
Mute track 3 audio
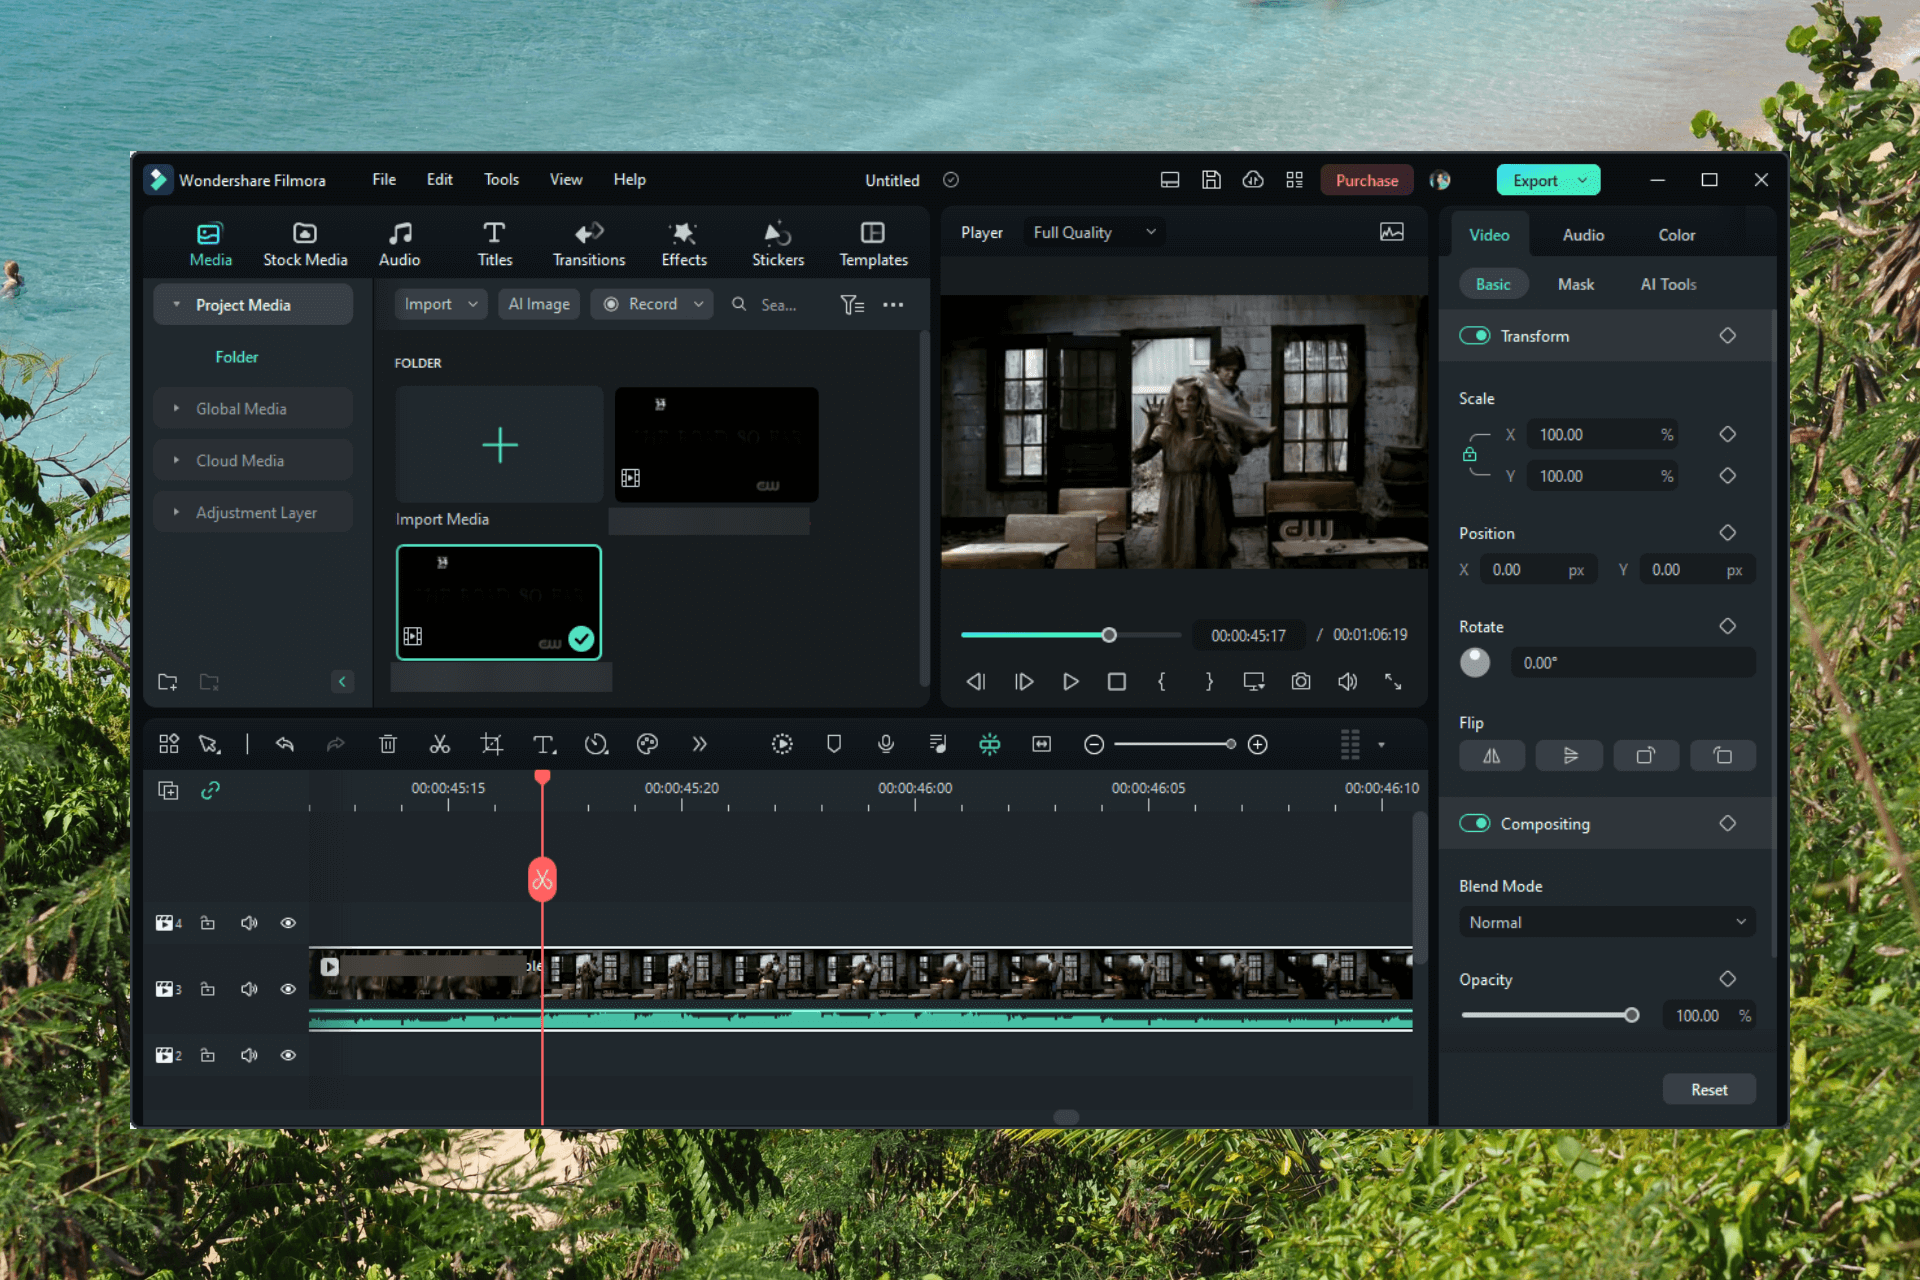[x=249, y=989]
